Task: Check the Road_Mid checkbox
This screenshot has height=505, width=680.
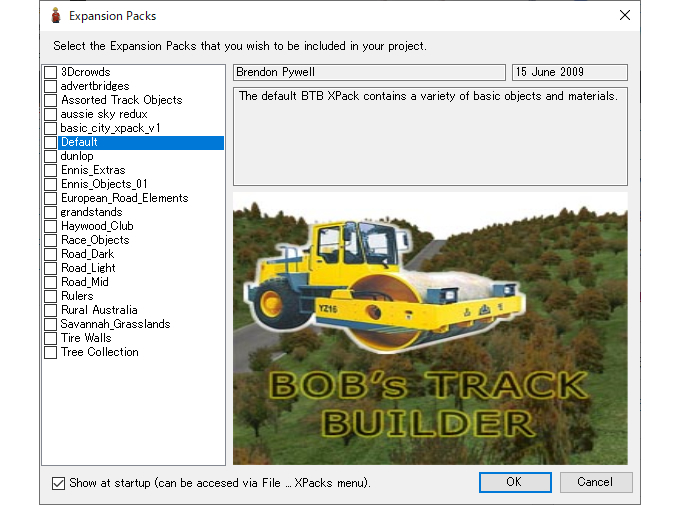Action: click(50, 282)
